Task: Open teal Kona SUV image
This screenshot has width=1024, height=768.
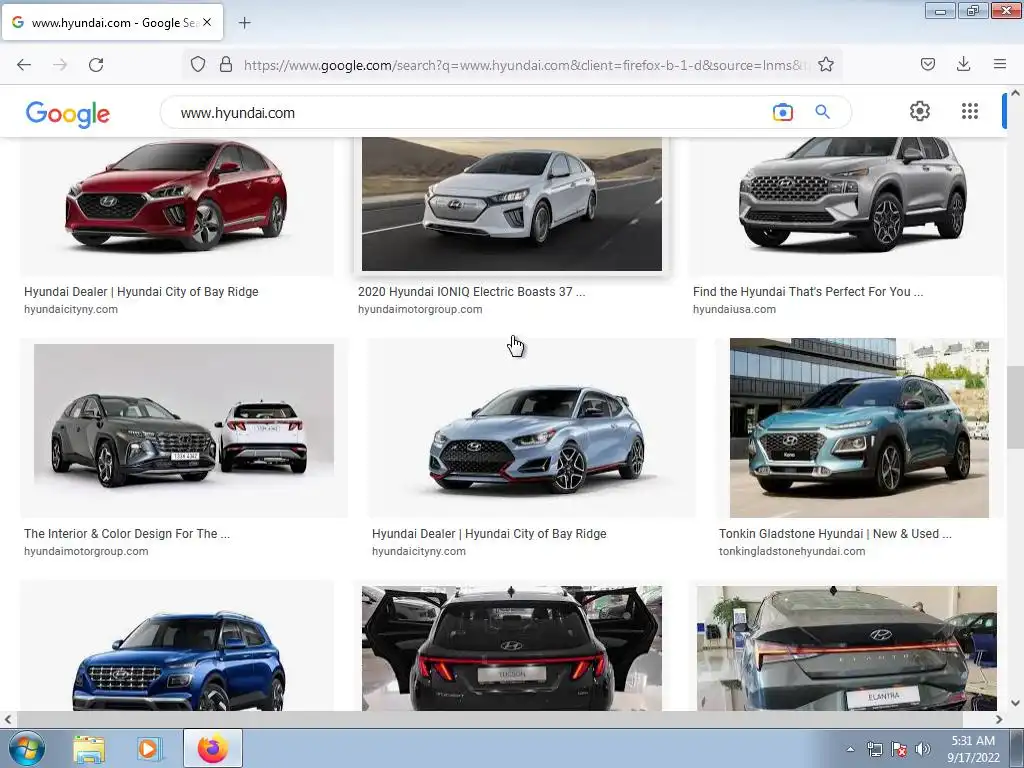Action: (x=859, y=428)
